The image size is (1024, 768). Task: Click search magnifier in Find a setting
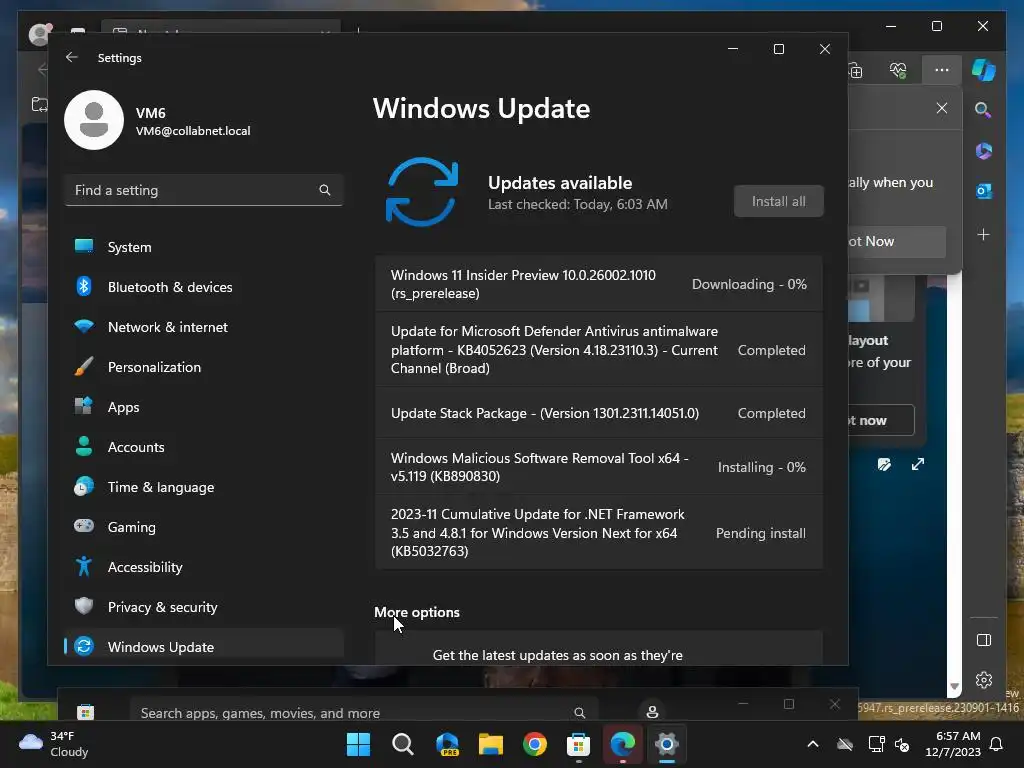(325, 190)
